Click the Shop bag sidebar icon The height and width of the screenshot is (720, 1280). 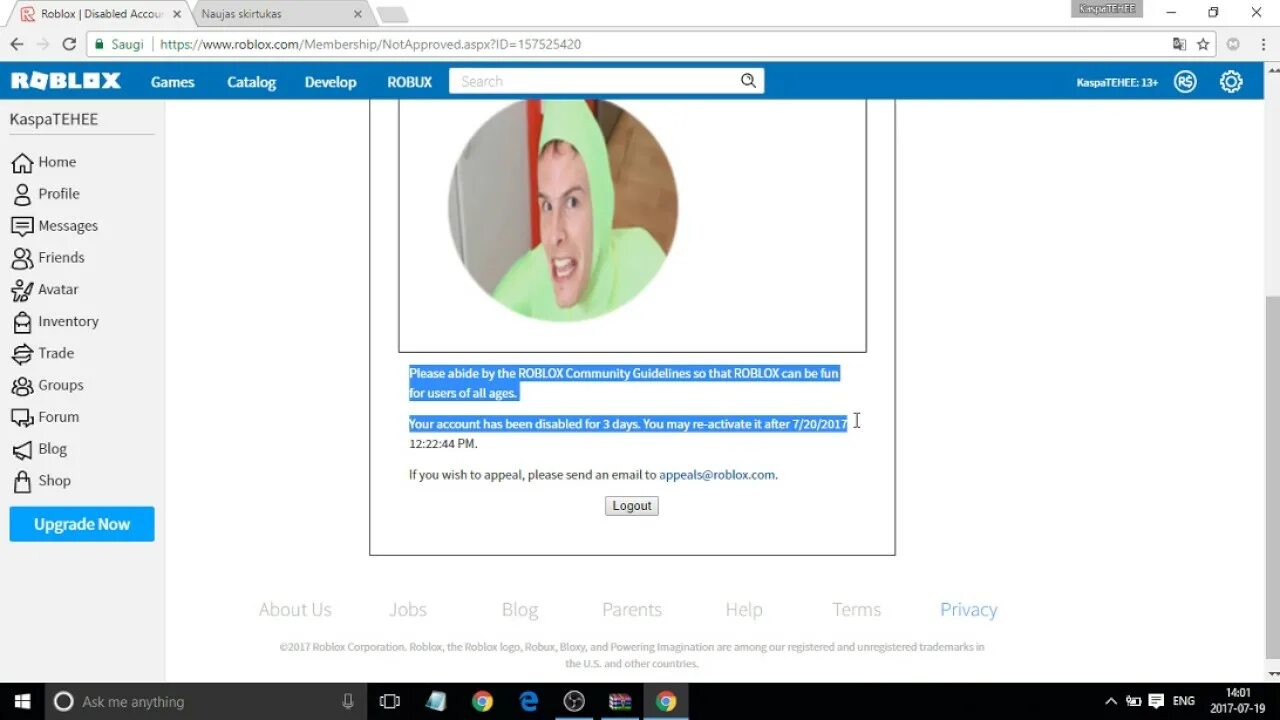[x=22, y=481]
